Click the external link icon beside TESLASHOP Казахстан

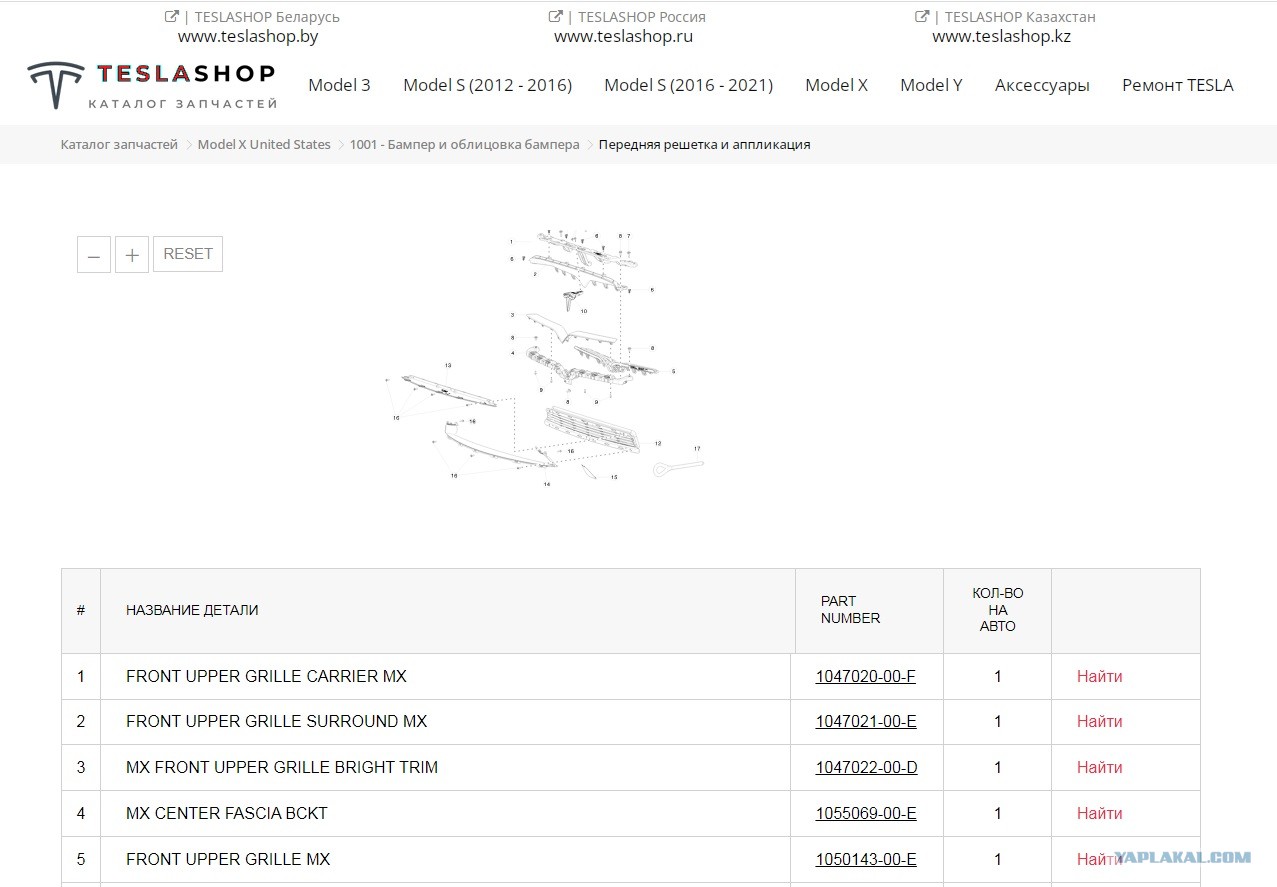[x=922, y=17]
